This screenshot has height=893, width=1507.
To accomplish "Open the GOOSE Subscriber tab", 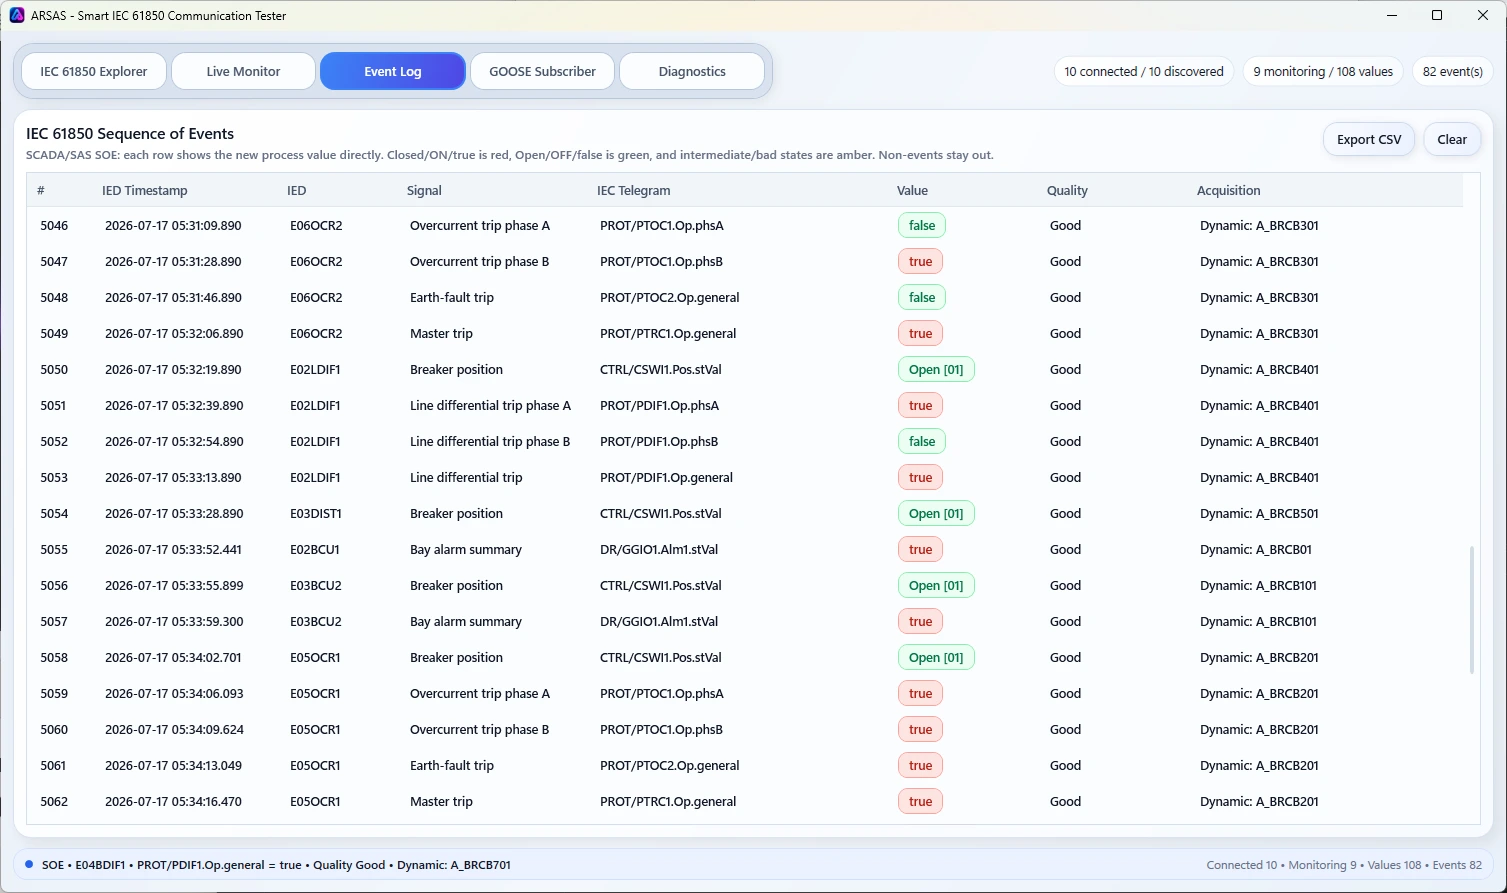I will click(542, 71).
